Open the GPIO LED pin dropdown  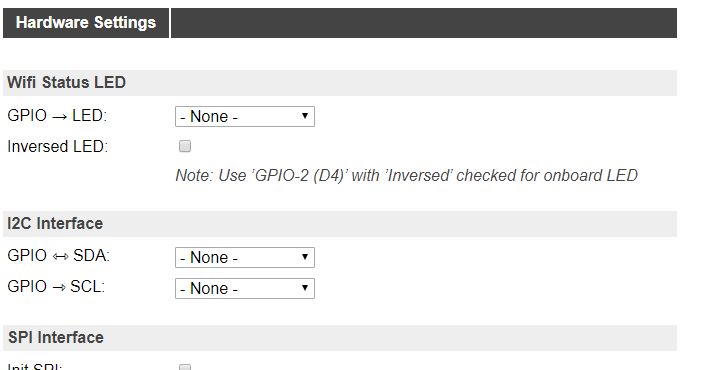(x=245, y=117)
